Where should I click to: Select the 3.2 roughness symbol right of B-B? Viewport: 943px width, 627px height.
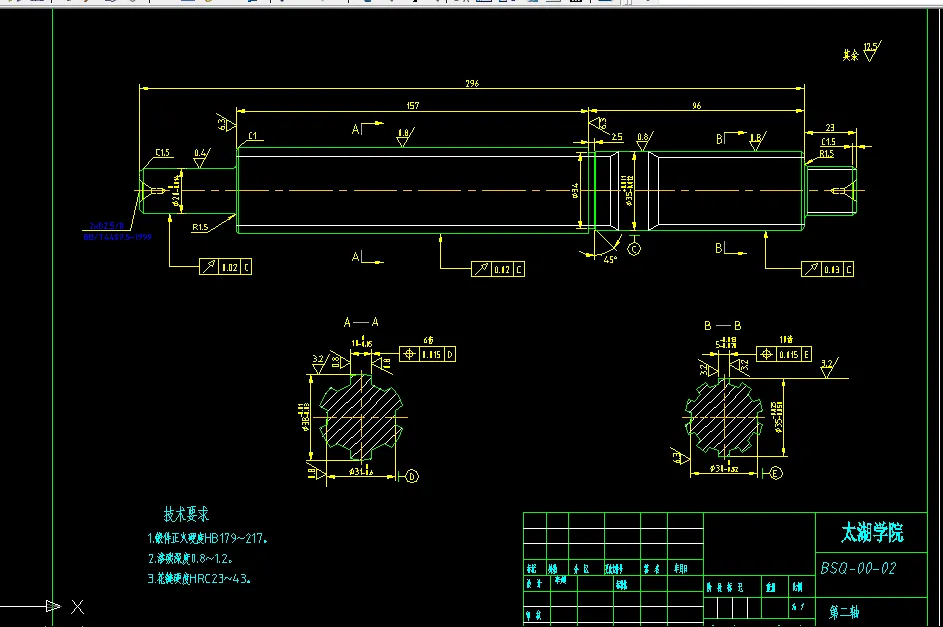(829, 368)
